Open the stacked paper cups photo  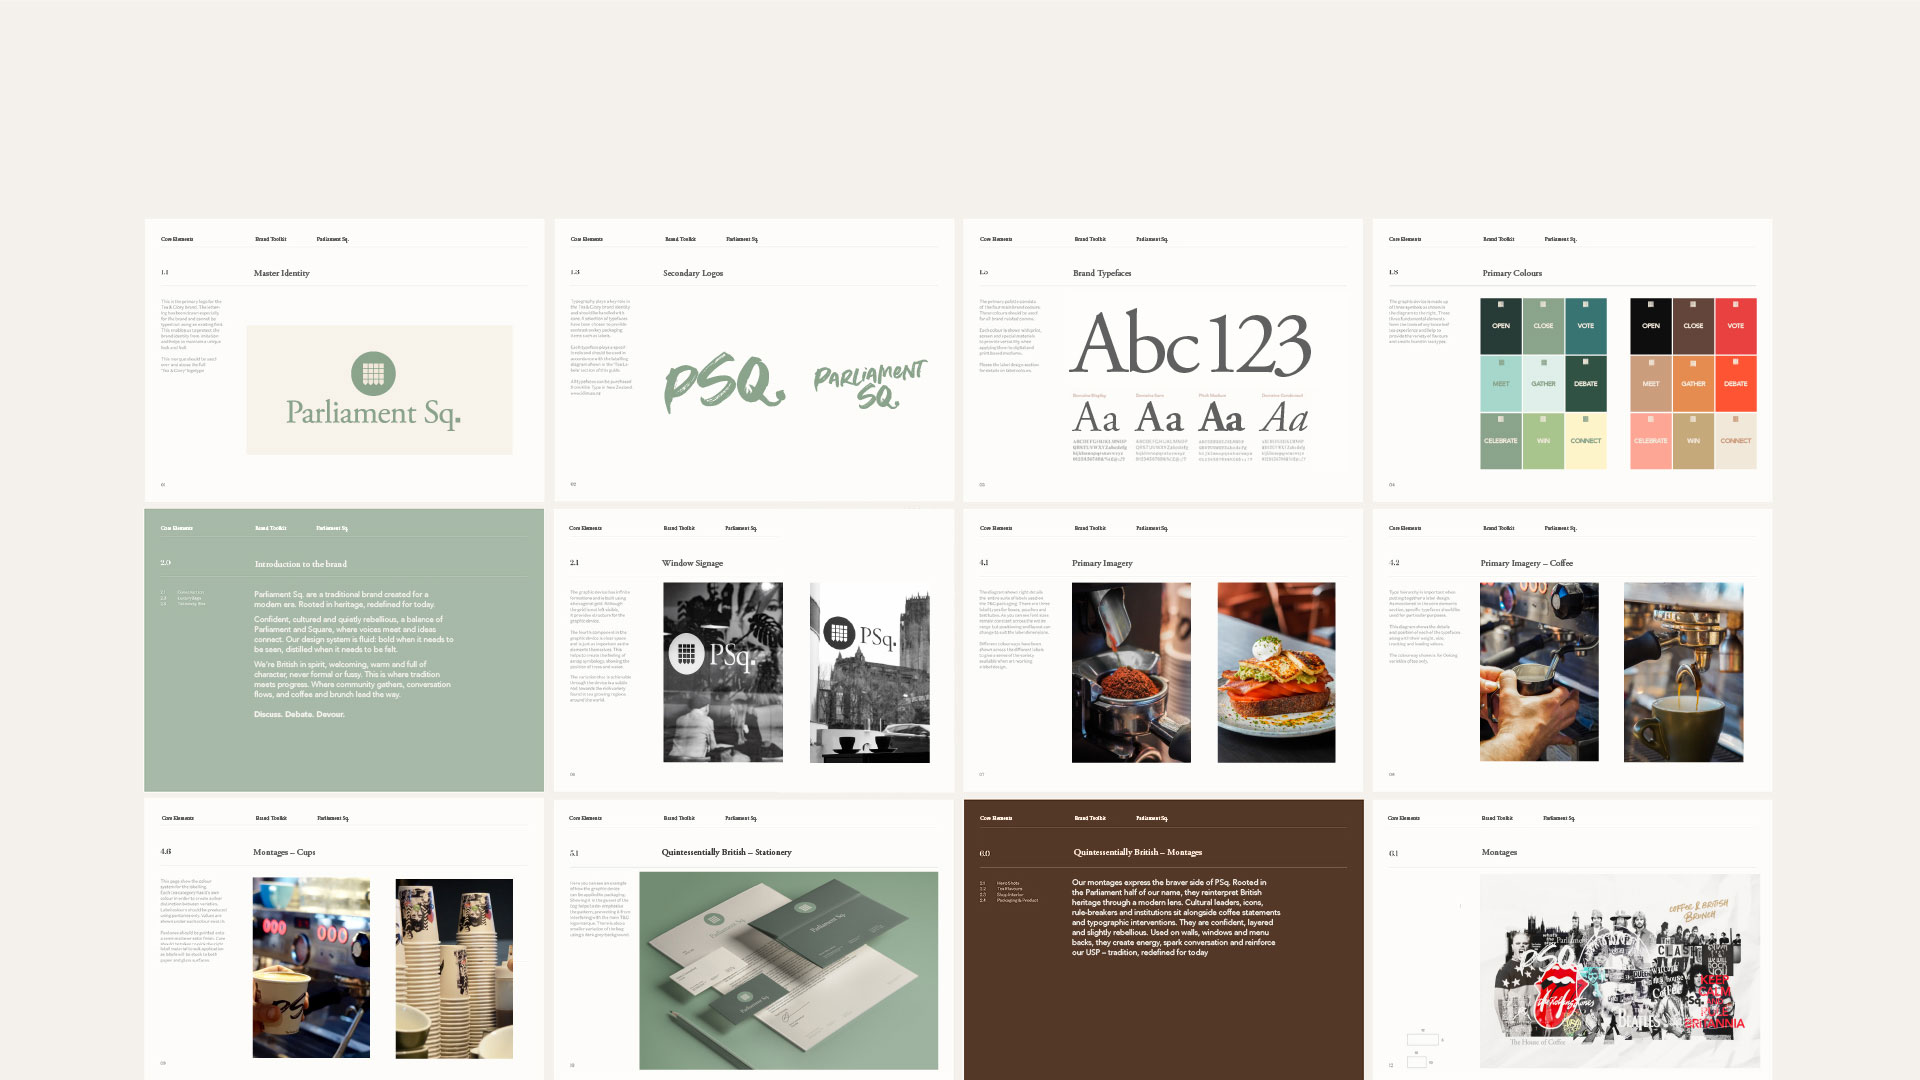[454, 968]
